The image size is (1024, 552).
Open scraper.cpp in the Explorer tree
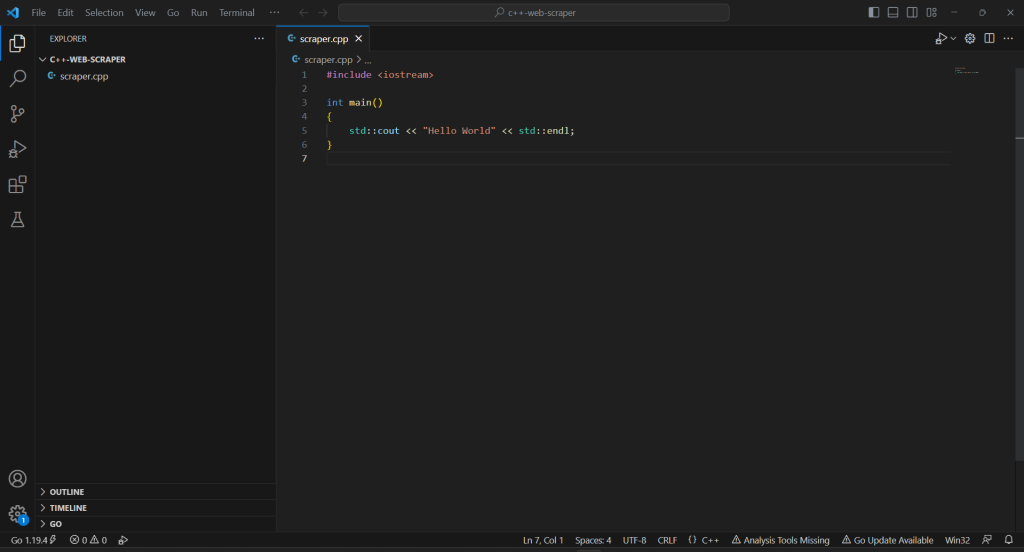coord(84,76)
